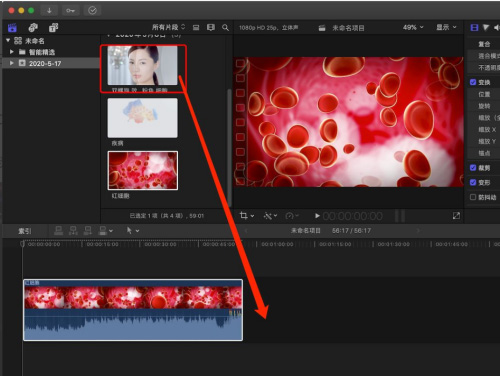
Task: Select the 智能精选 row in sidebar
Action: 51,52
